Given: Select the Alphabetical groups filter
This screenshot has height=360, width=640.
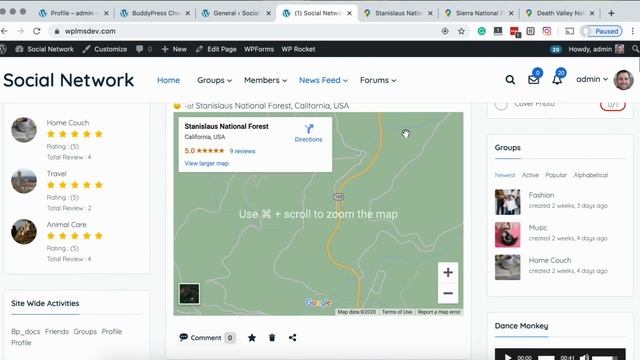Looking at the screenshot, I should coord(591,175).
